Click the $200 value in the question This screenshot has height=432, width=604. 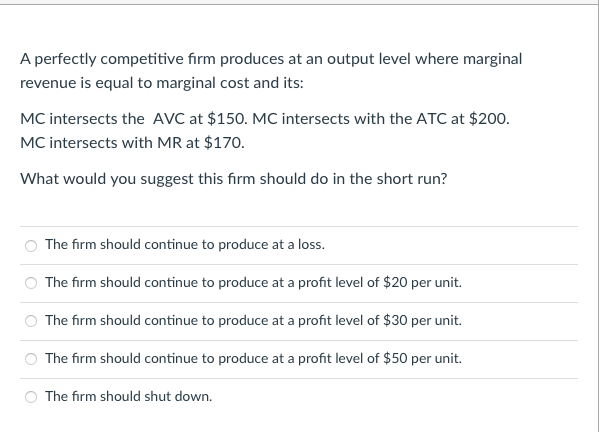[489, 119]
